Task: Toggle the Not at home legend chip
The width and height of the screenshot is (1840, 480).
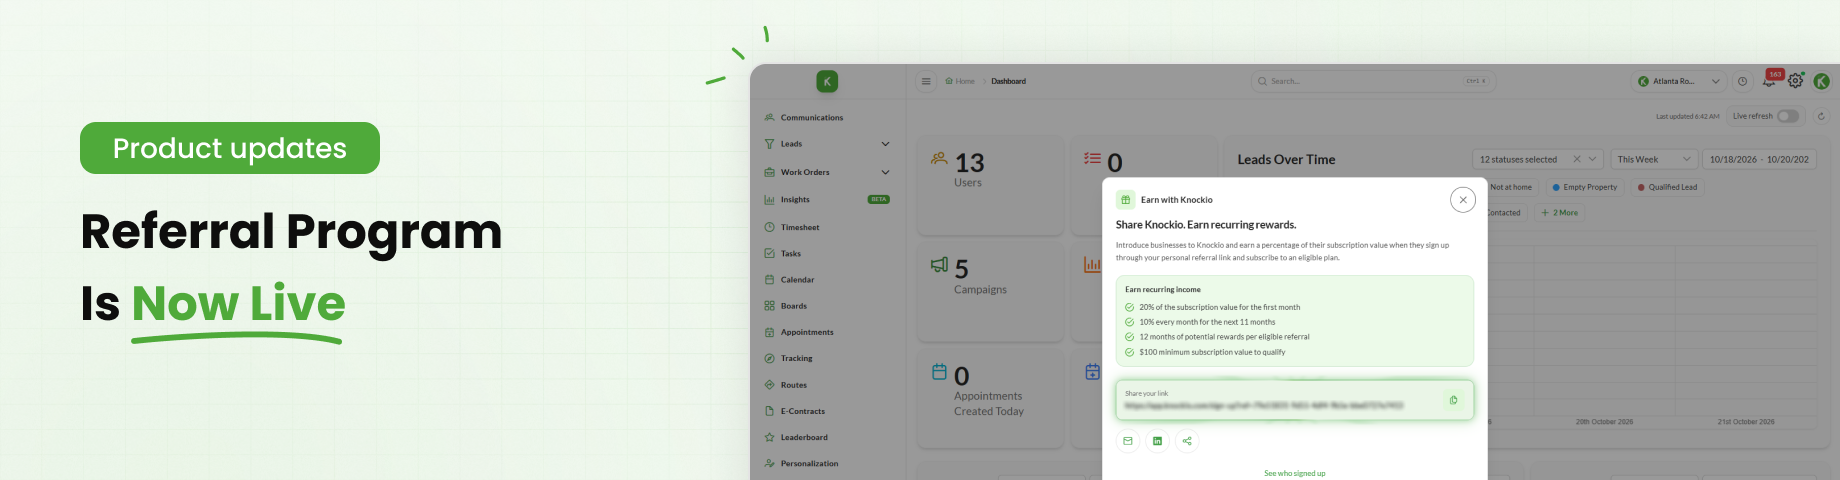Action: click(1510, 187)
